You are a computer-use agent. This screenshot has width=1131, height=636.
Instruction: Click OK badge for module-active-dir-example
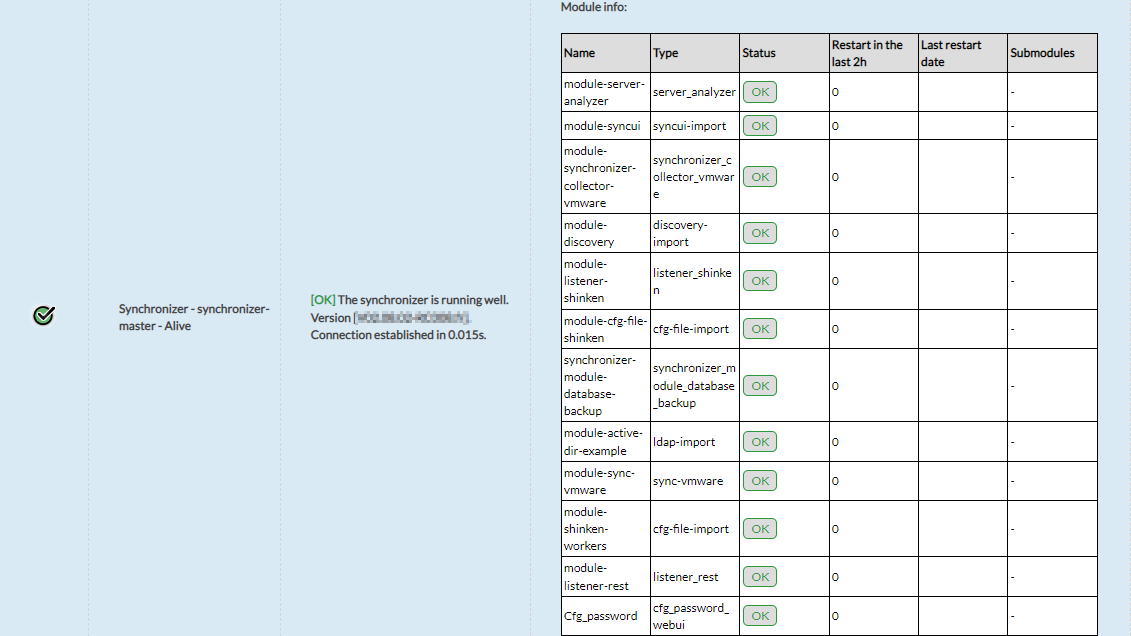coord(760,442)
